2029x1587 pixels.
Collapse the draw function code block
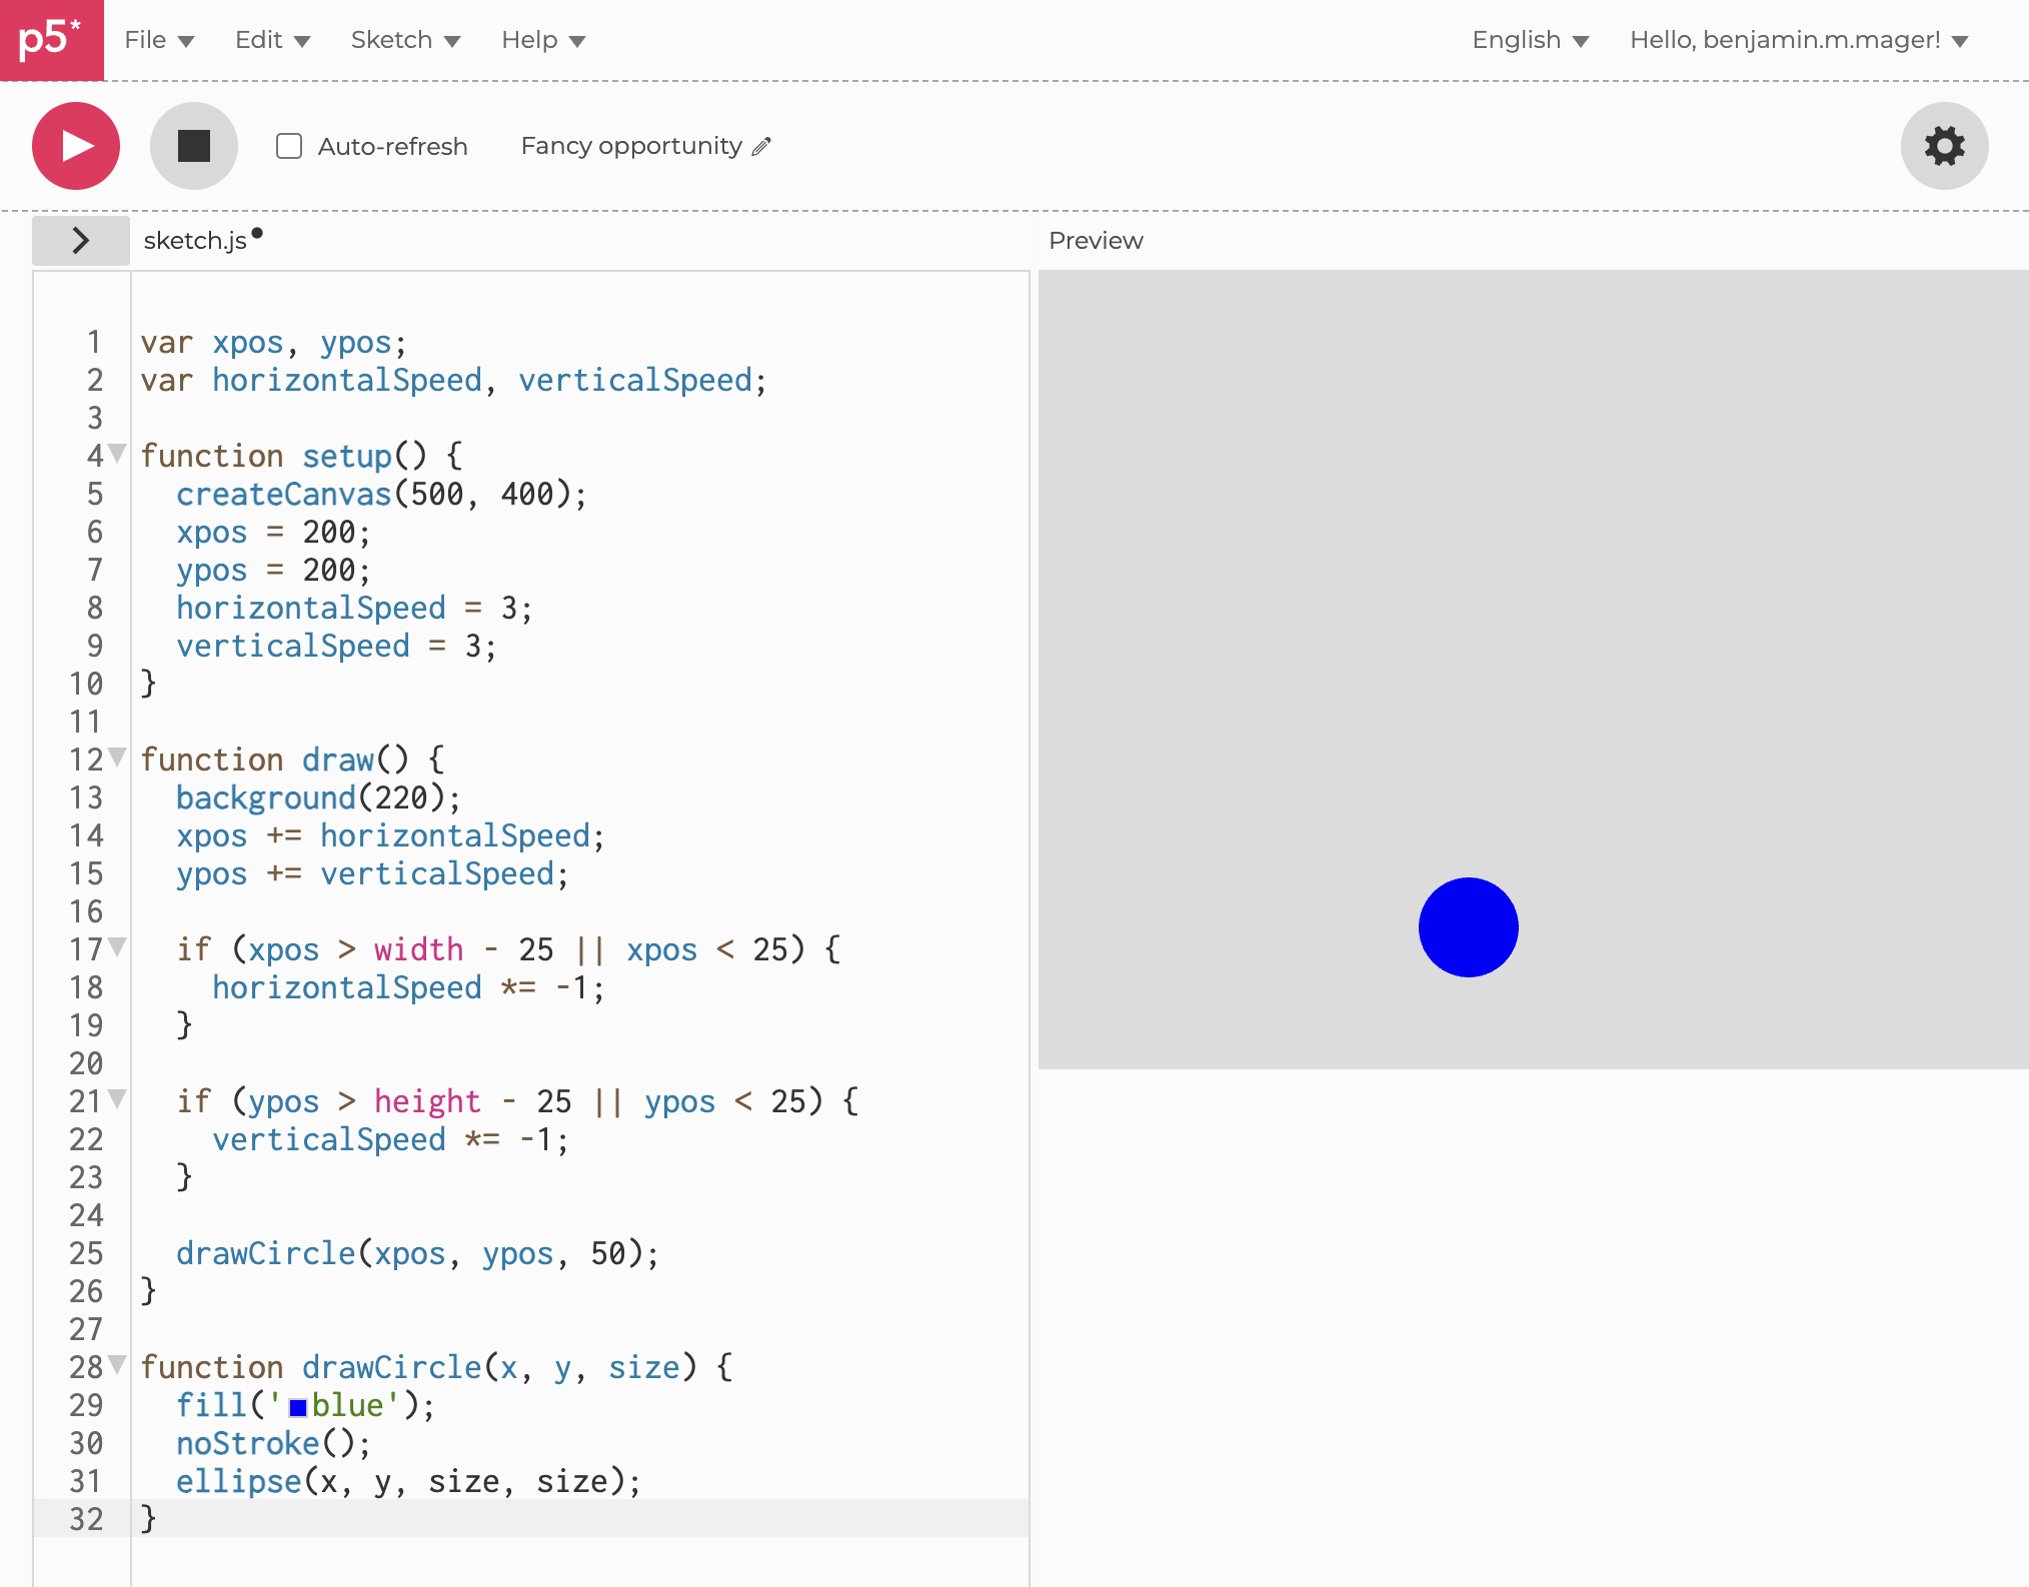pos(117,758)
